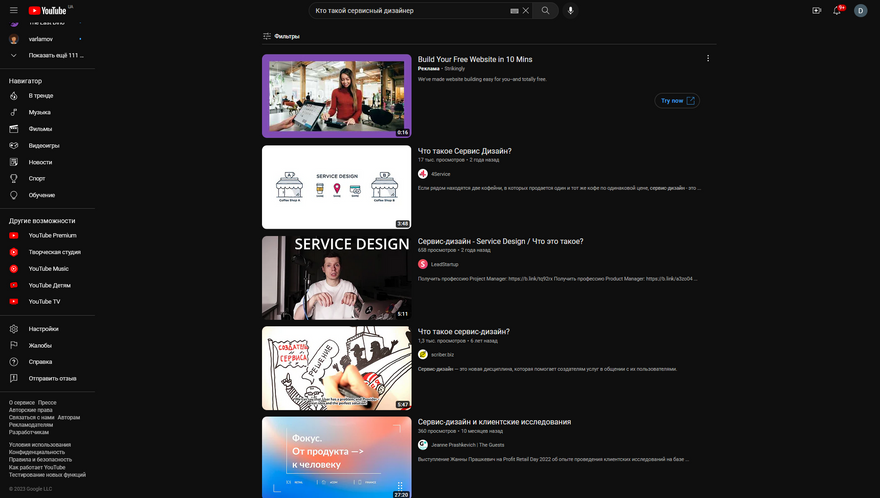Open the LeadStartup channel link
The image size is (880, 498).
click(444, 264)
